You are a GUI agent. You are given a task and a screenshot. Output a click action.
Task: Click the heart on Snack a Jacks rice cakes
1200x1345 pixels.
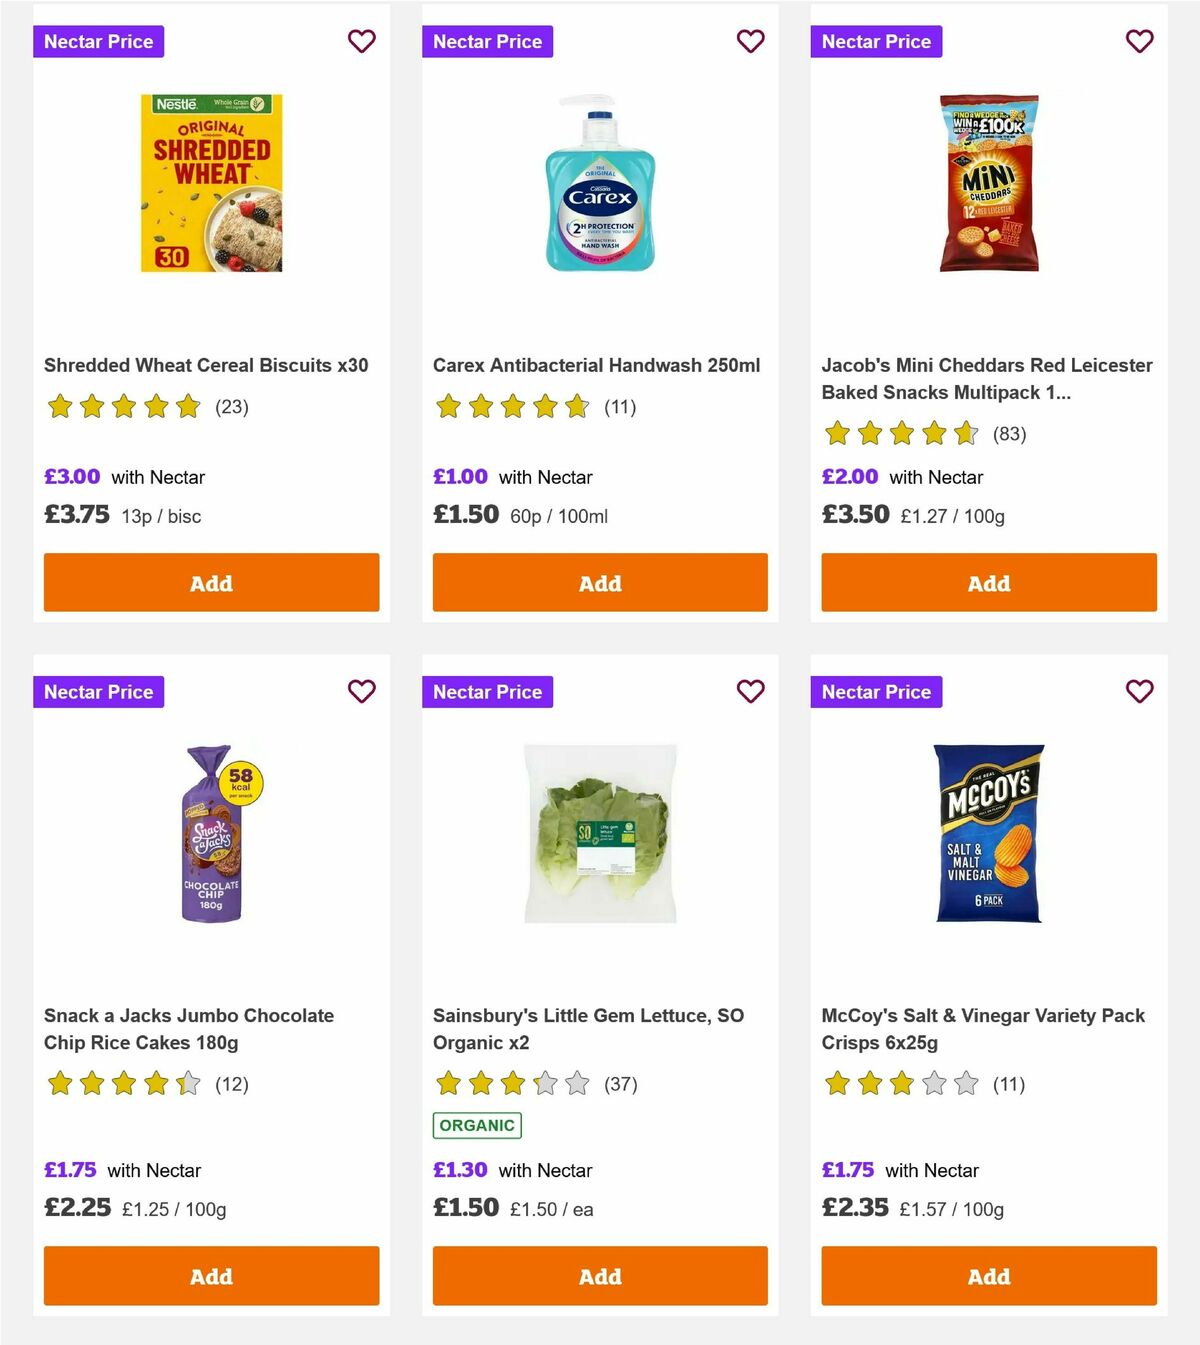coord(361,691)
